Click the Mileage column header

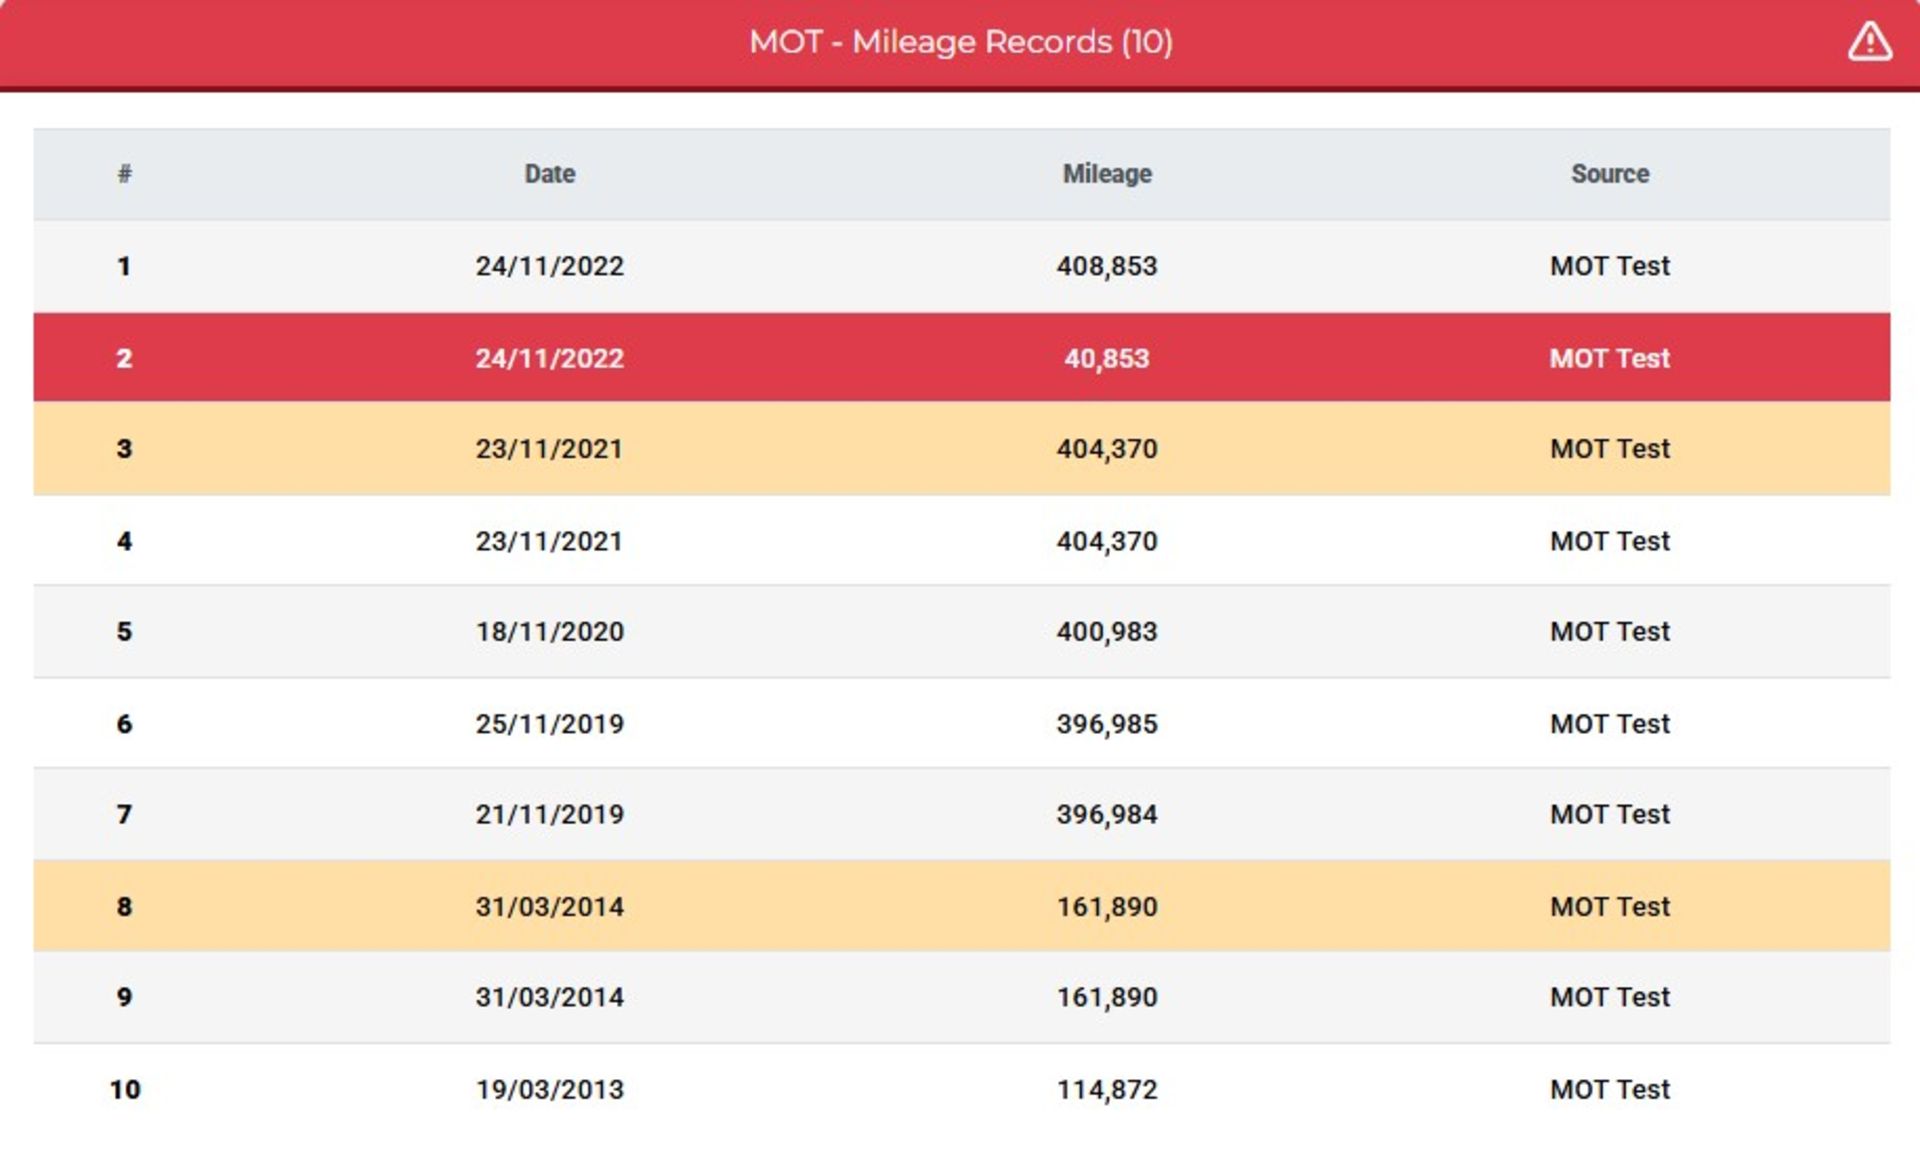(x=1106, y=174)
